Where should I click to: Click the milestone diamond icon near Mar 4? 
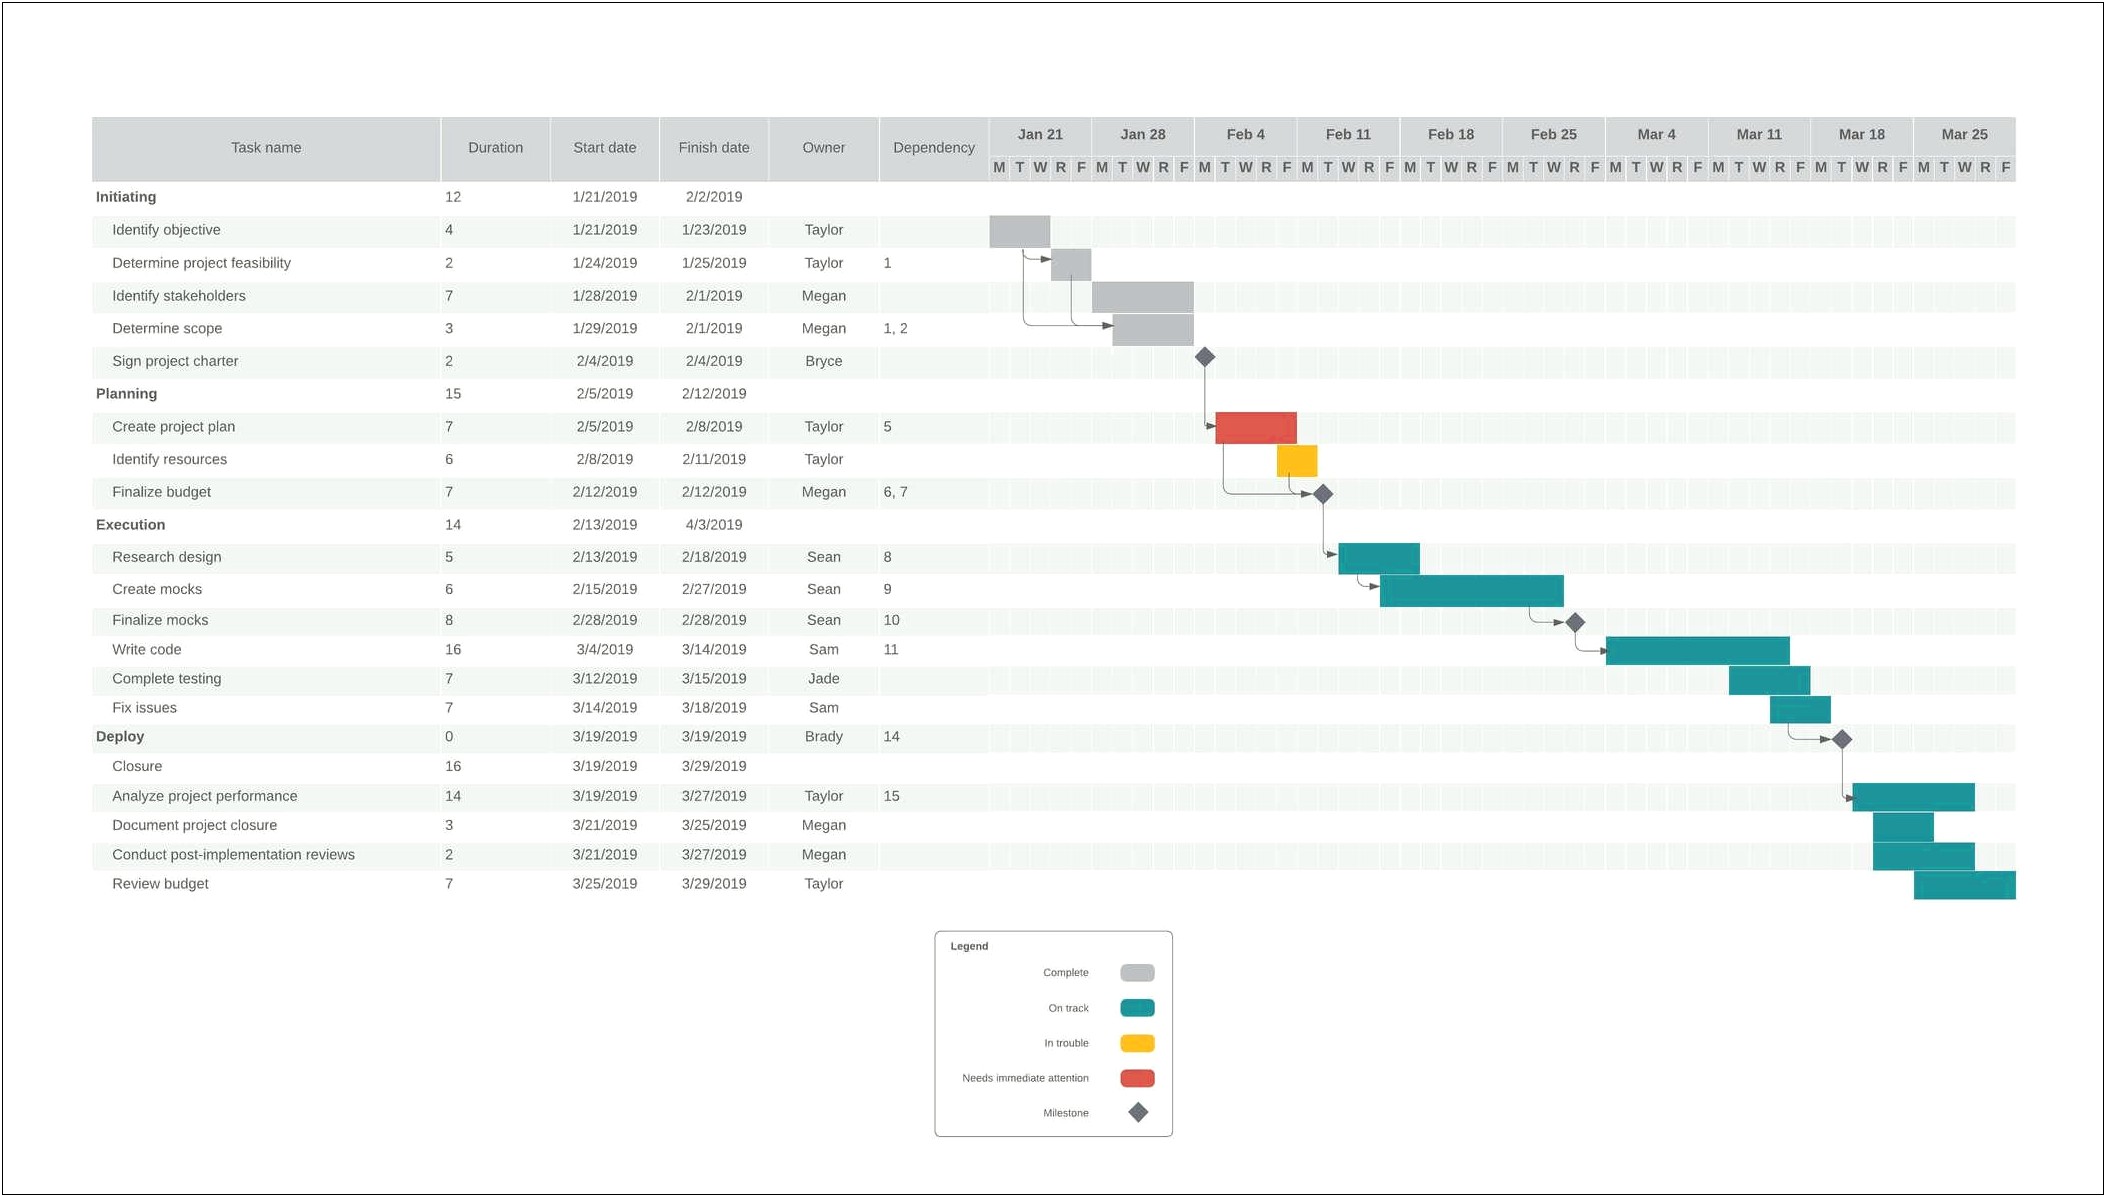1582,620
